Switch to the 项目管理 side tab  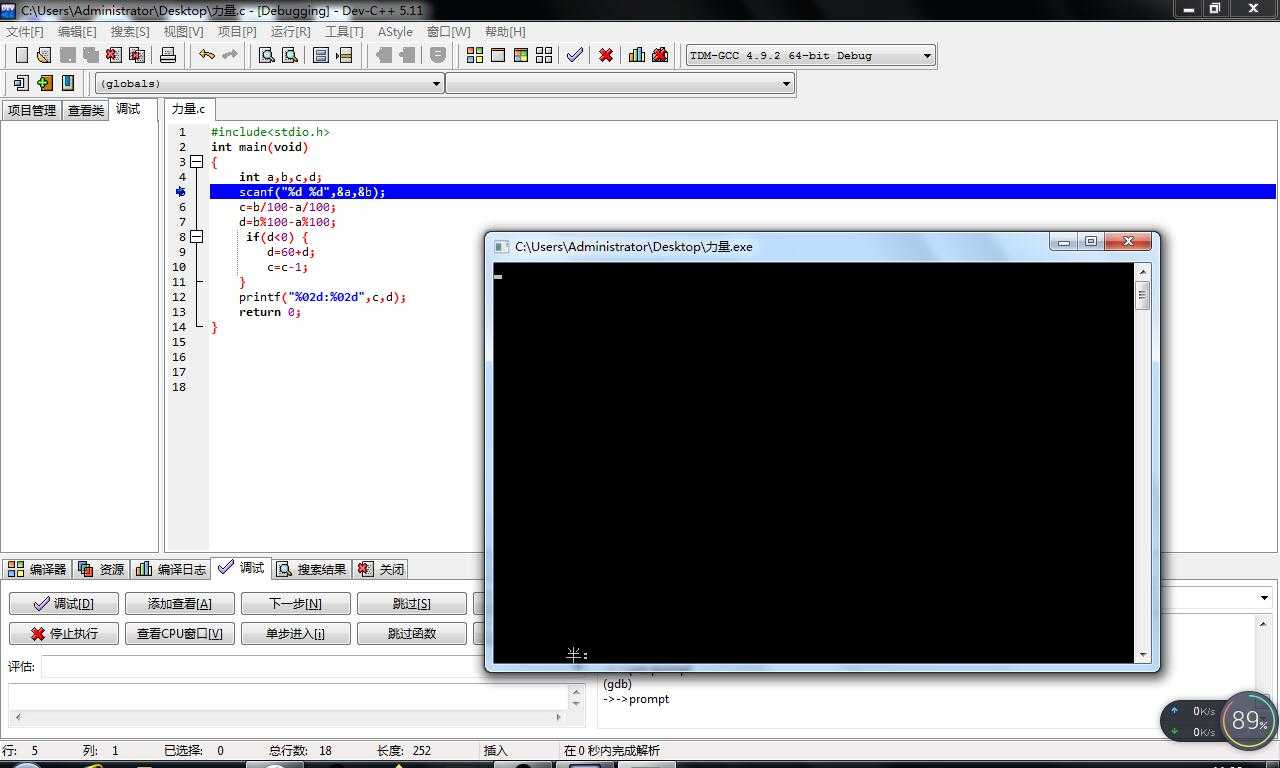point(32,110)
